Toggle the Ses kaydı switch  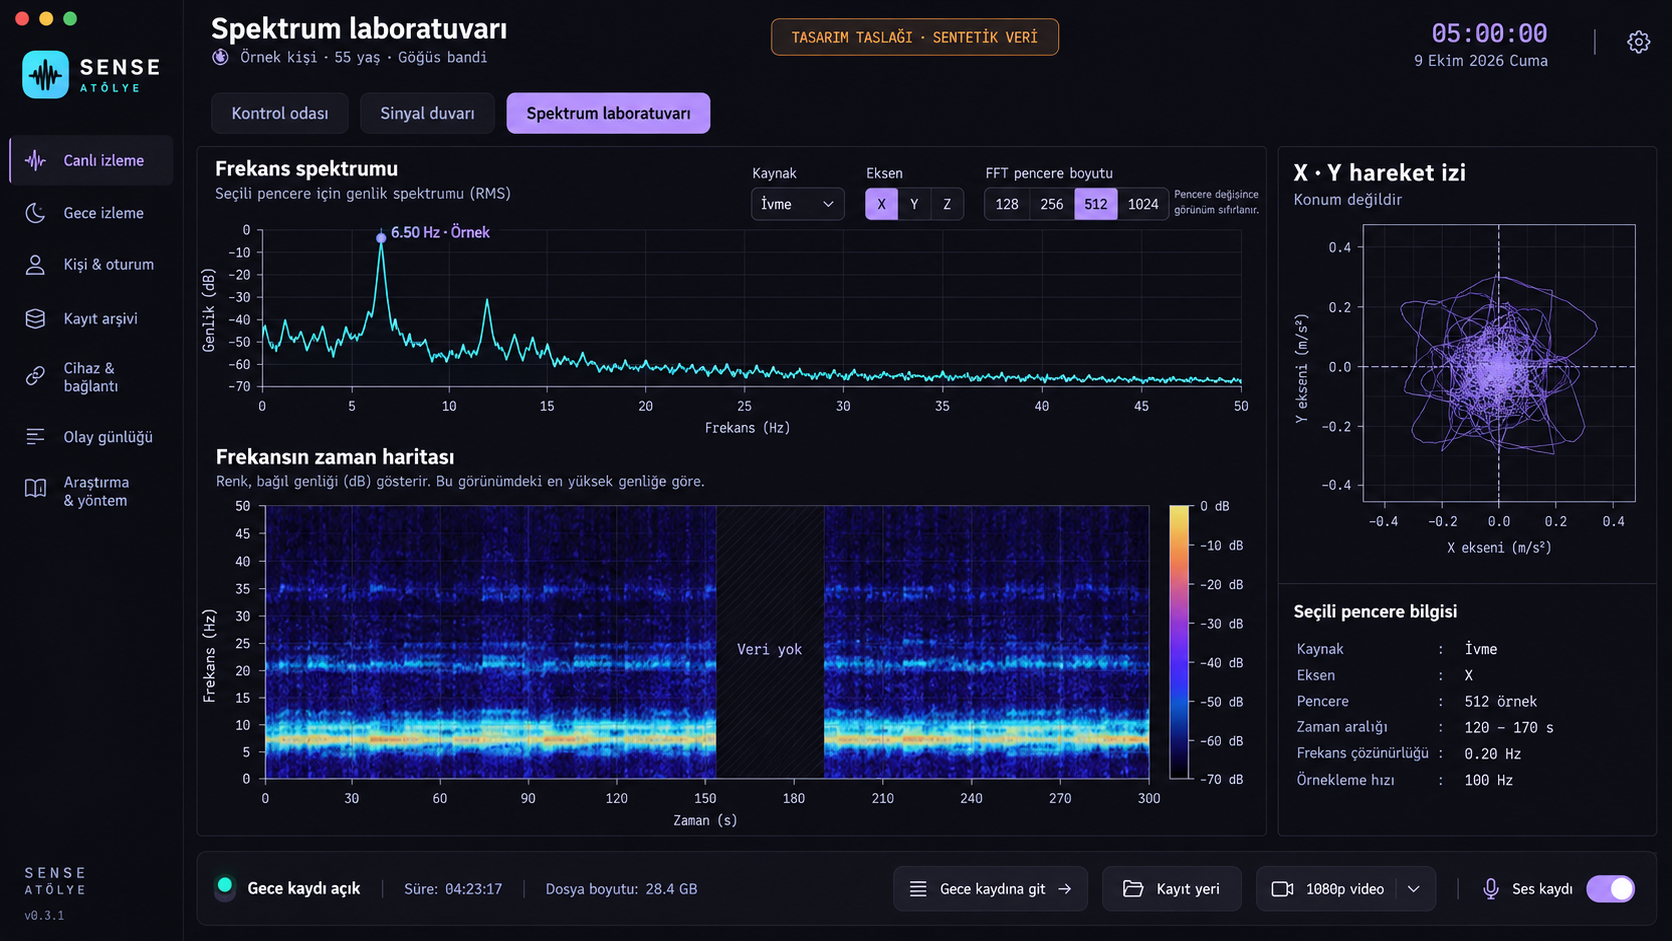pos(1610,889)
